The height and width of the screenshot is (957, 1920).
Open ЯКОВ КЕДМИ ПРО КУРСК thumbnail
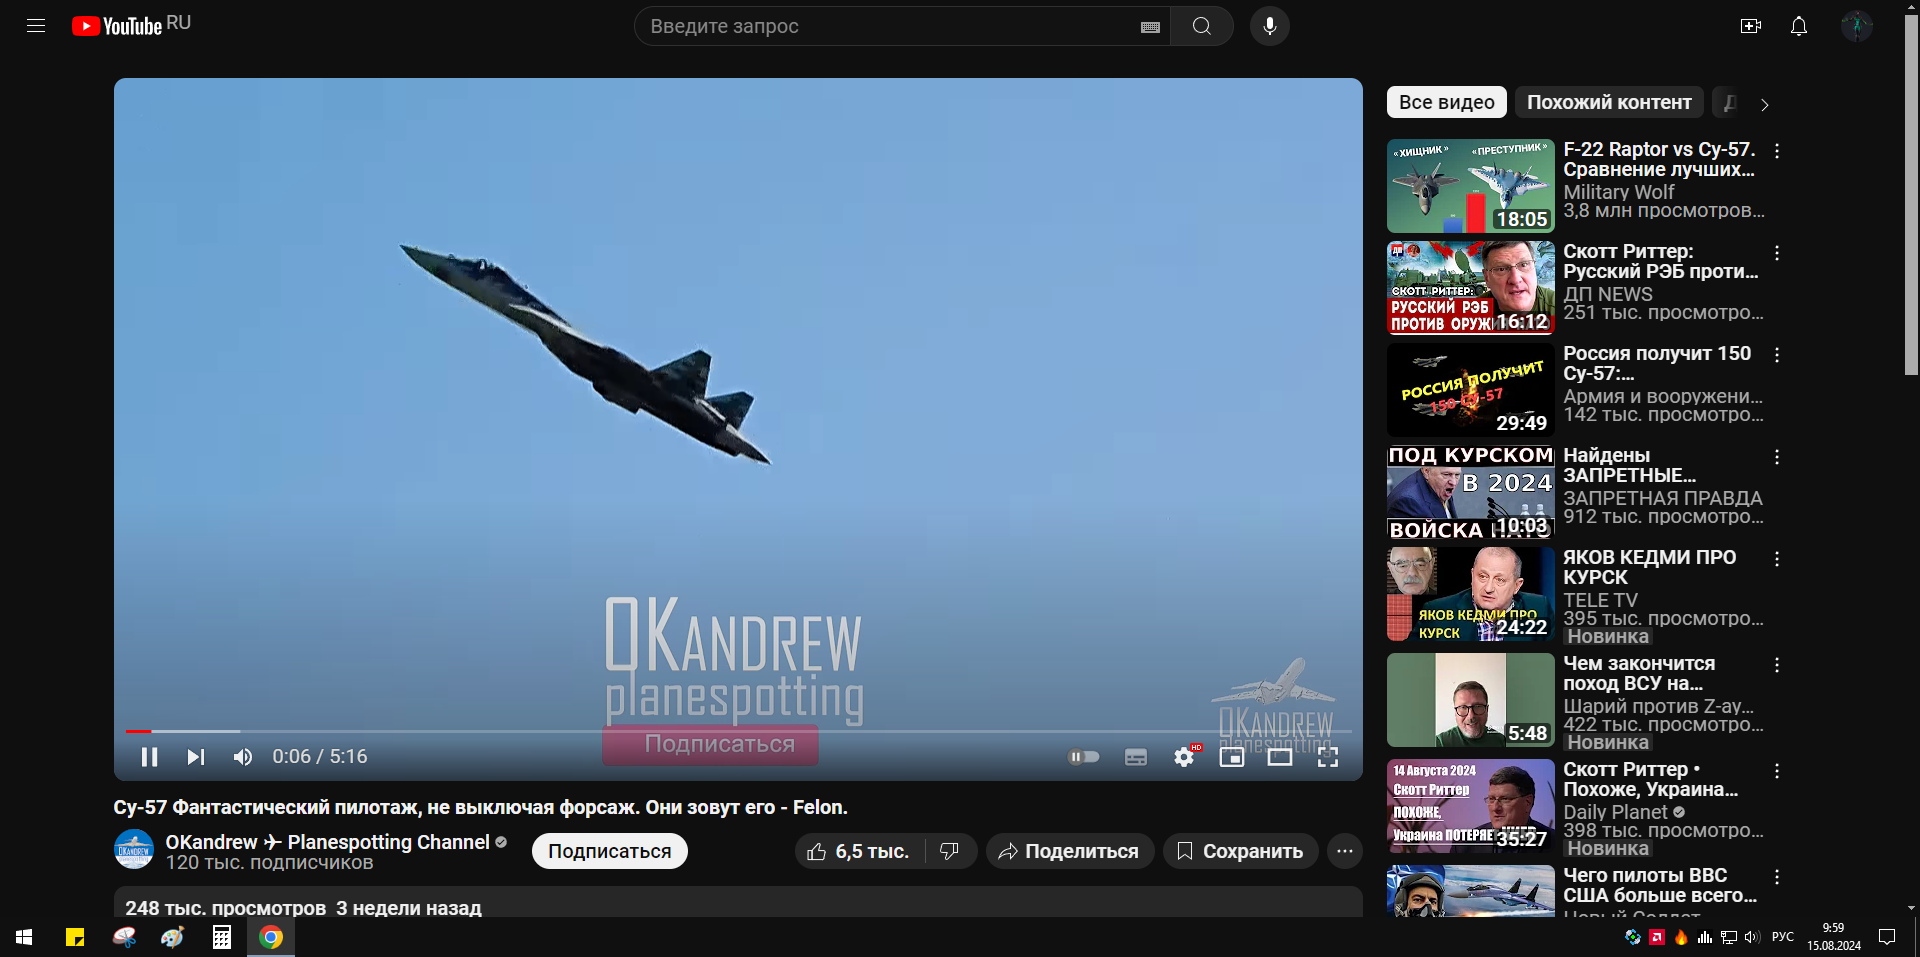click(1471, 594)
